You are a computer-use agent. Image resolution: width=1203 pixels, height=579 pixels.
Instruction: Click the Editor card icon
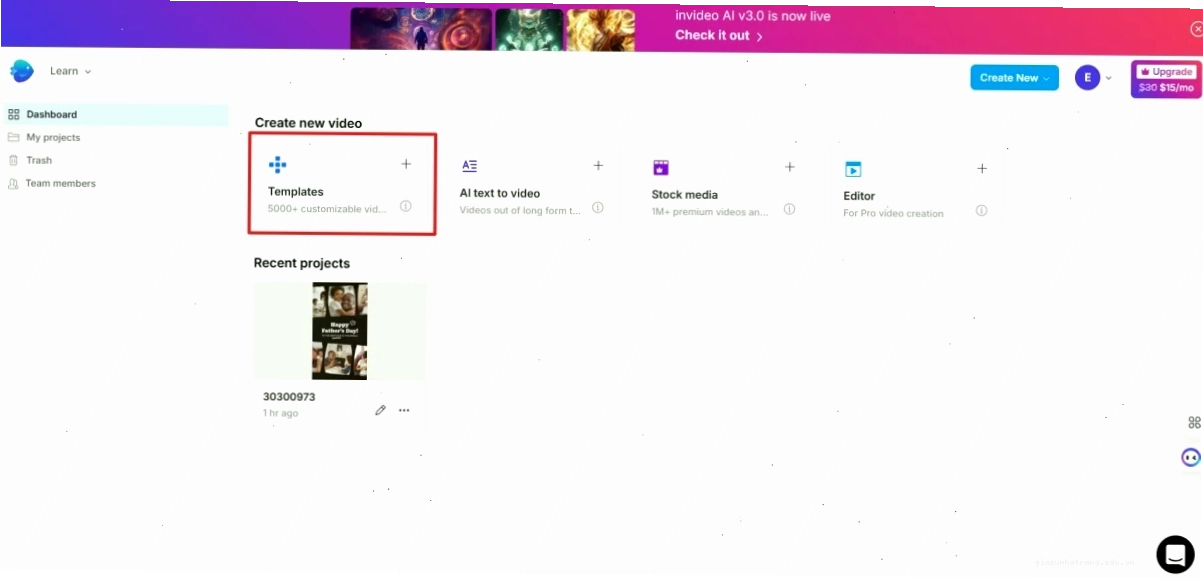pos(852,170)
